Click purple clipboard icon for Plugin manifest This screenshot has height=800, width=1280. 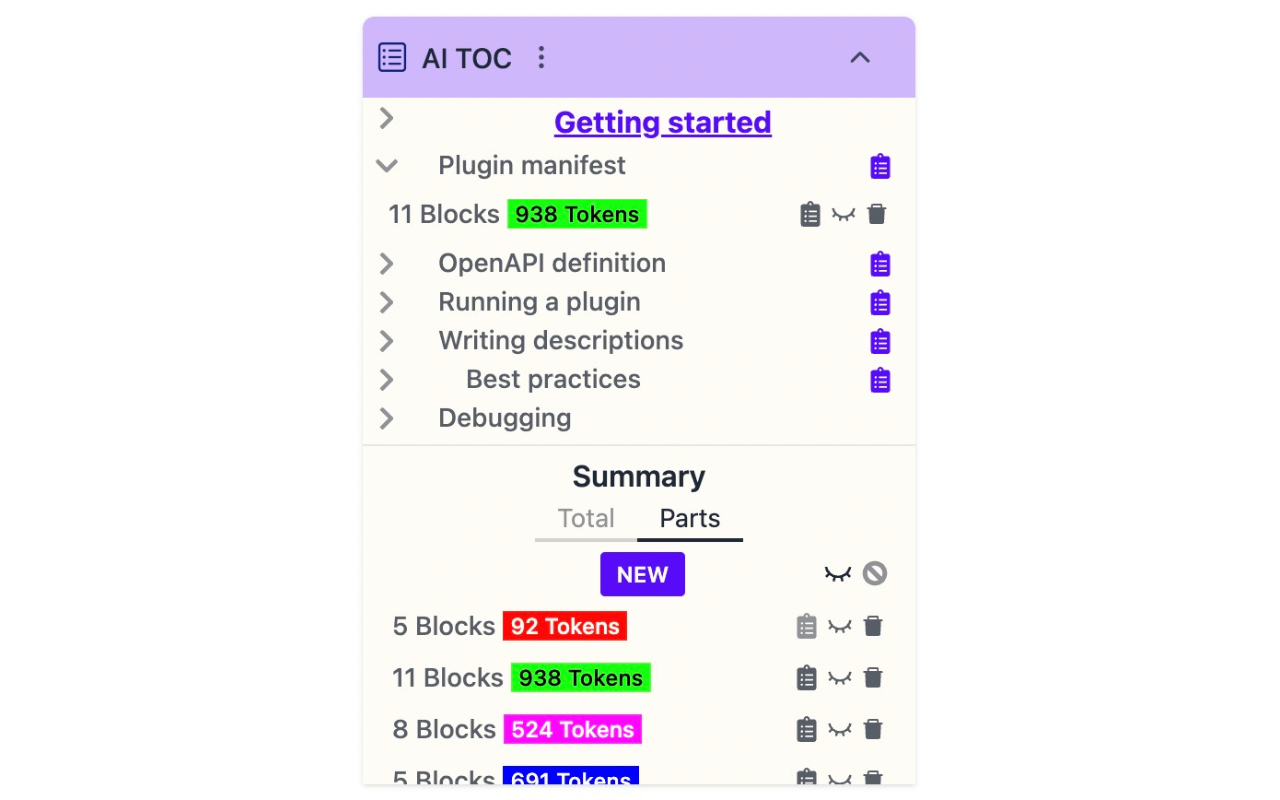pos(880,166)
